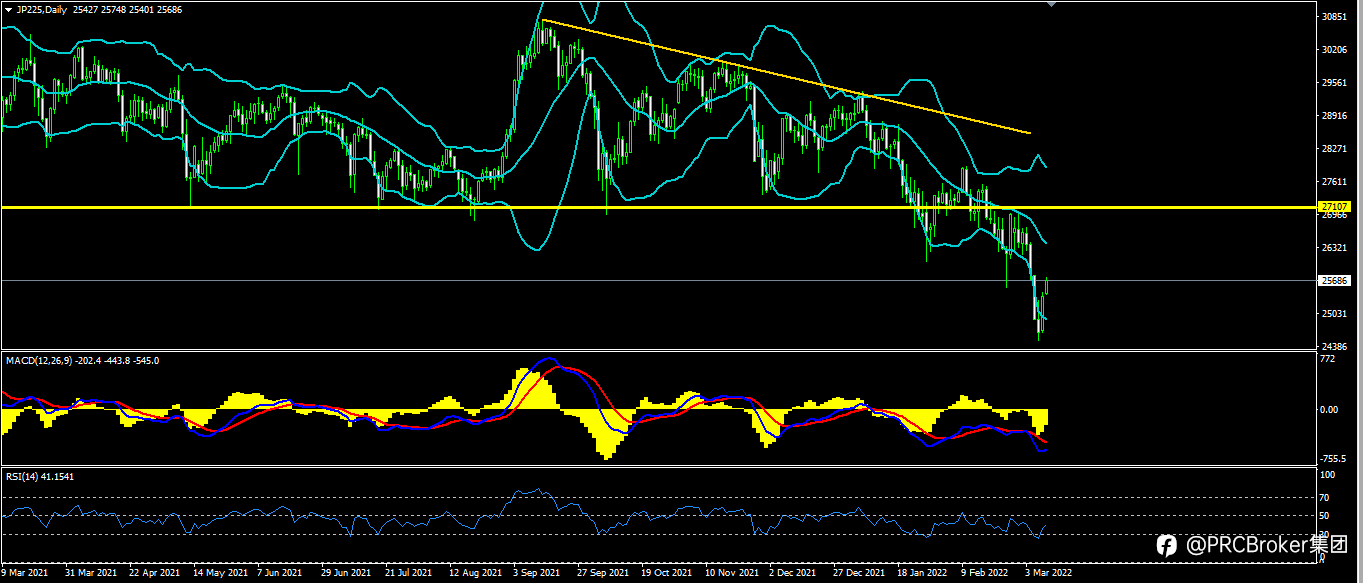Click the 22 Apr 2021 date label
The width and height of the screenshot is (1363, 583).
click(x=155, y=574)
